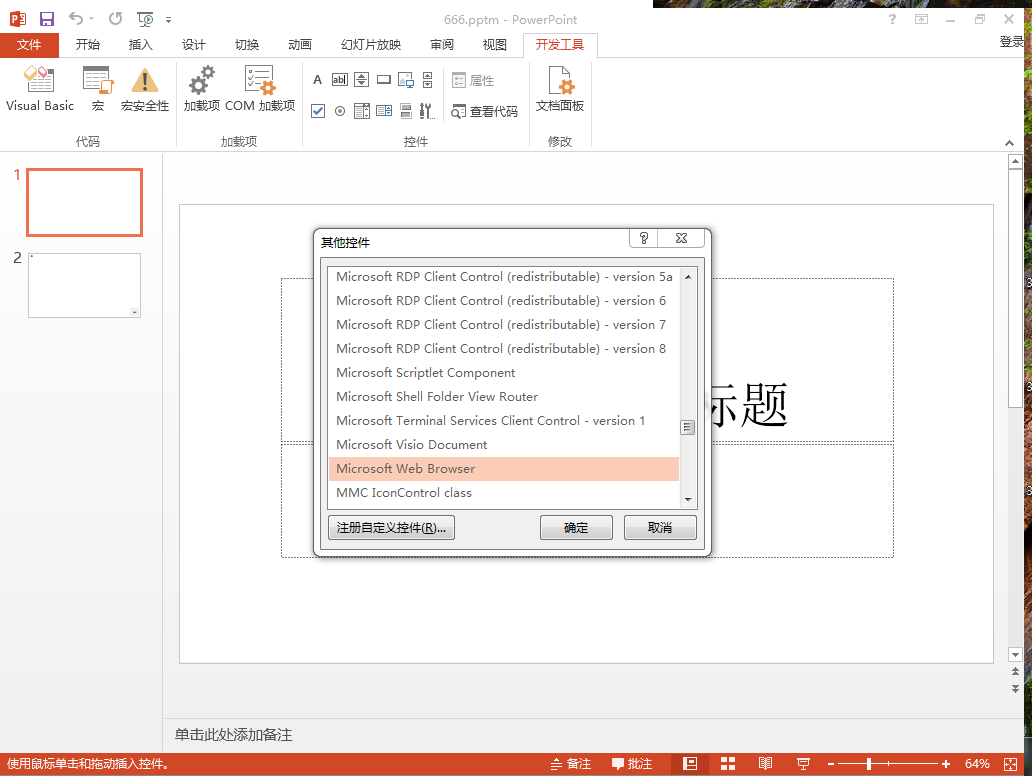The image size is (1032, 776).
Task: Click zoom out minus button
Action: (x=831, y=763)
